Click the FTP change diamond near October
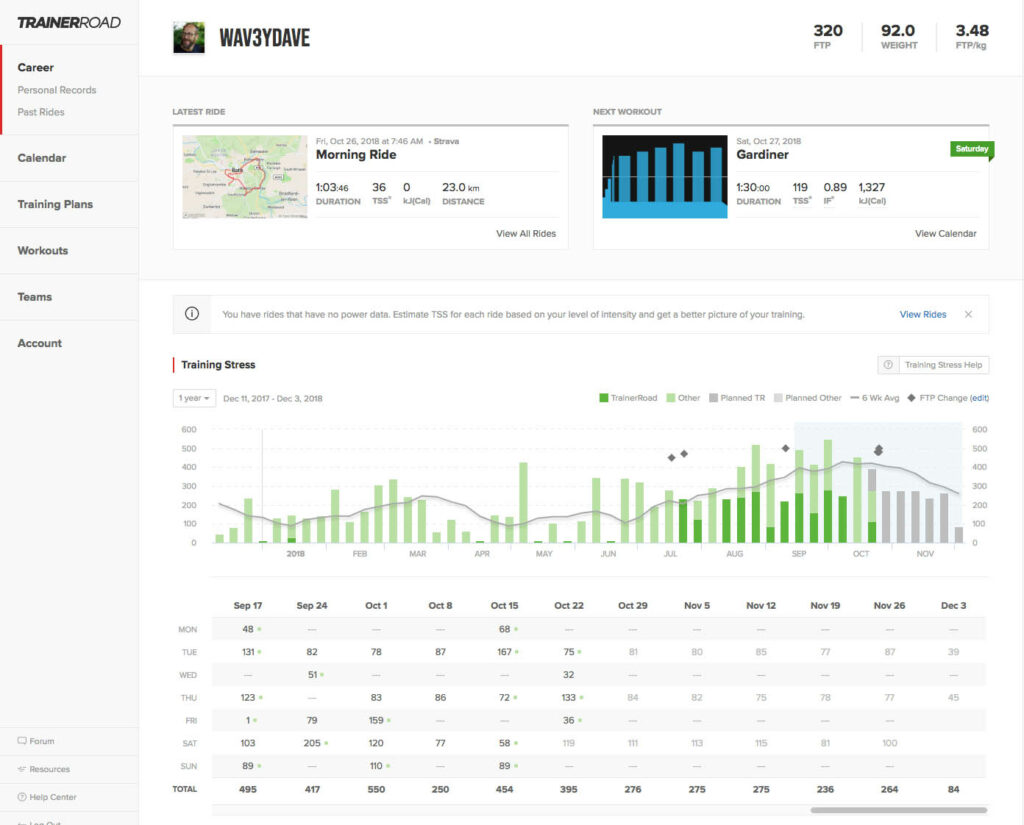Screen dimensions: 1024x825 [x=878, y=450]
